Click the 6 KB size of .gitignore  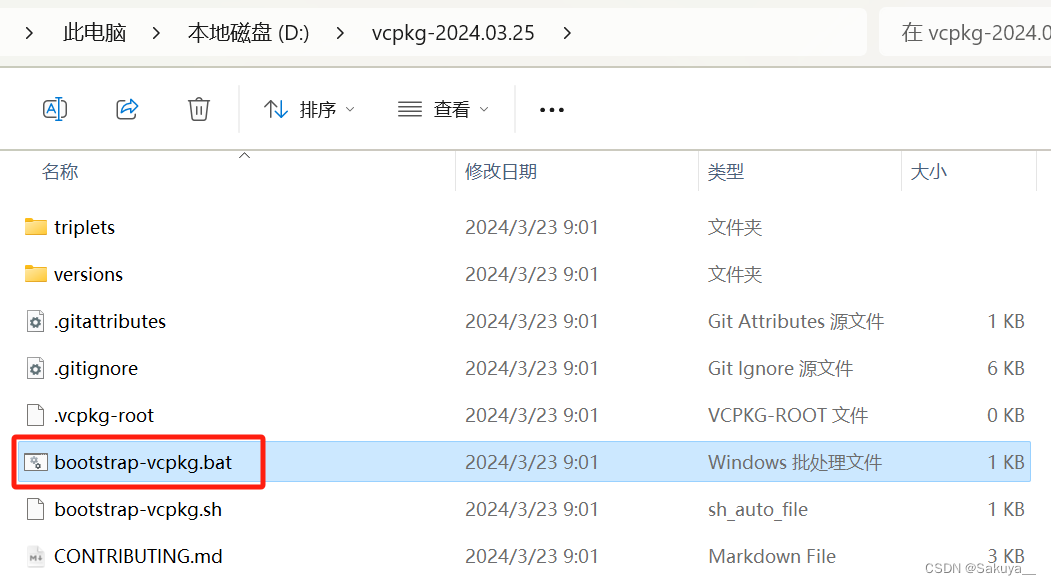(x=1005, y=368)
